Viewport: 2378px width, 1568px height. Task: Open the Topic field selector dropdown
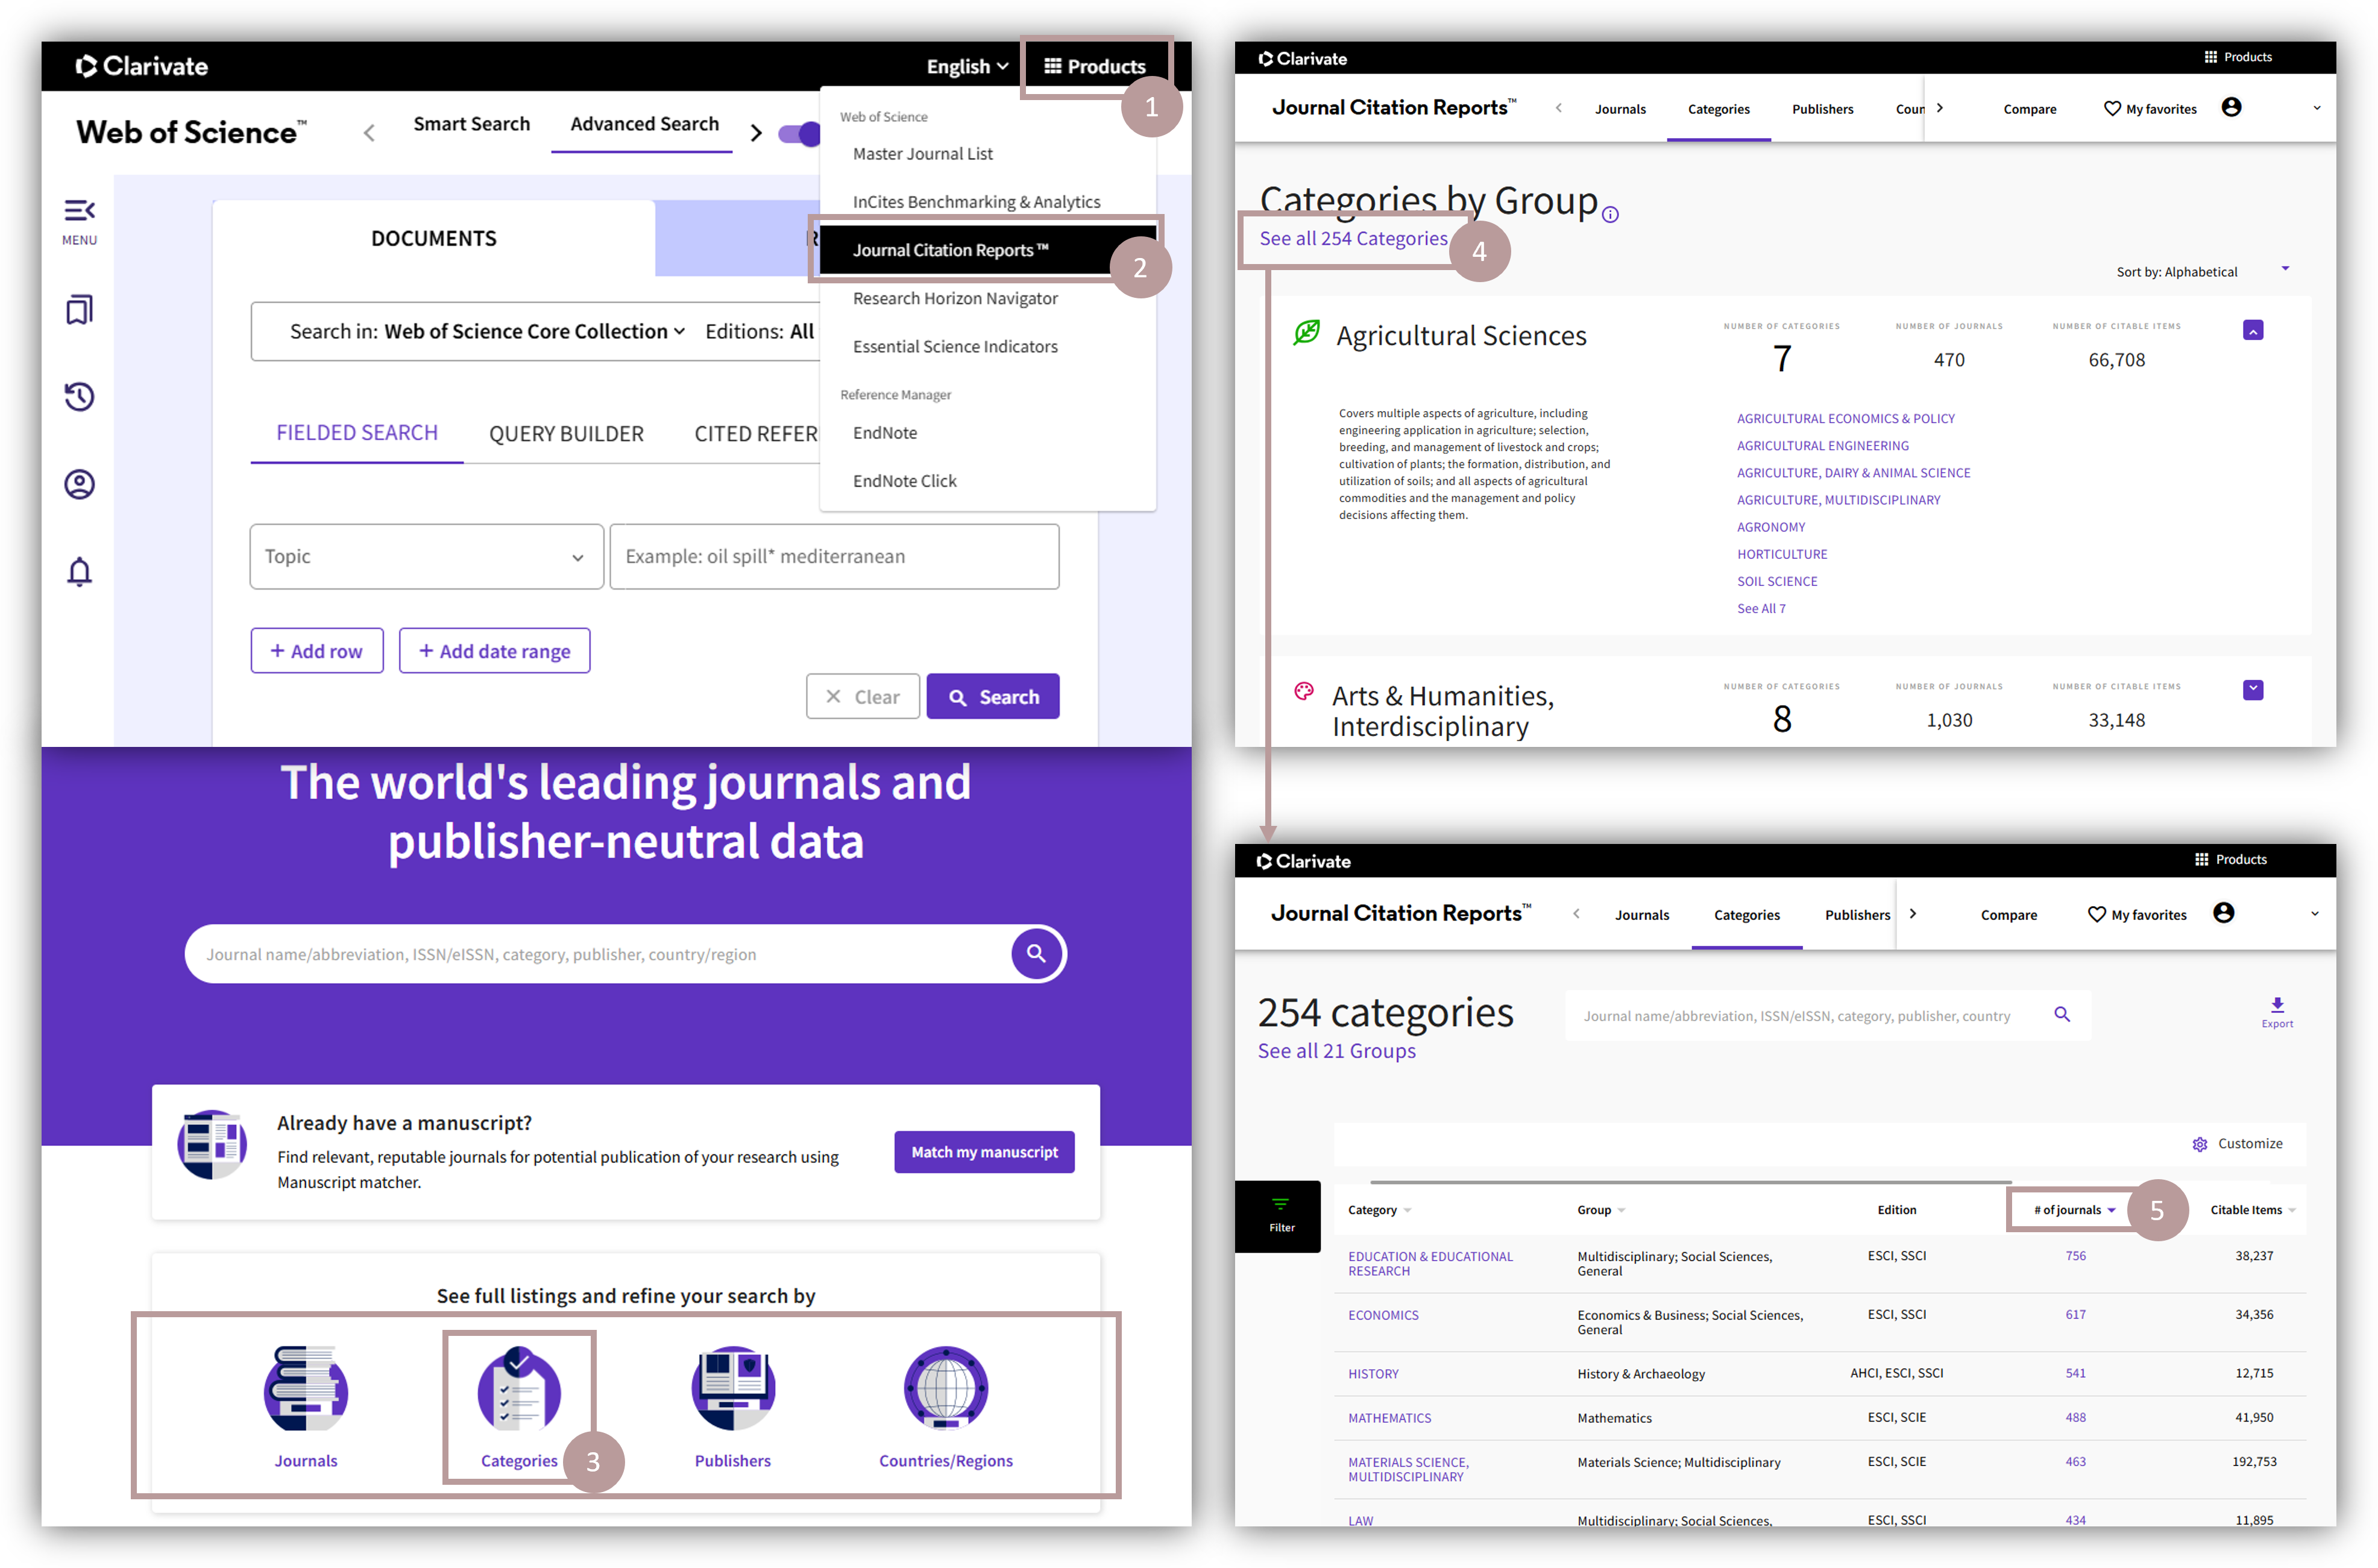point(426,556)
